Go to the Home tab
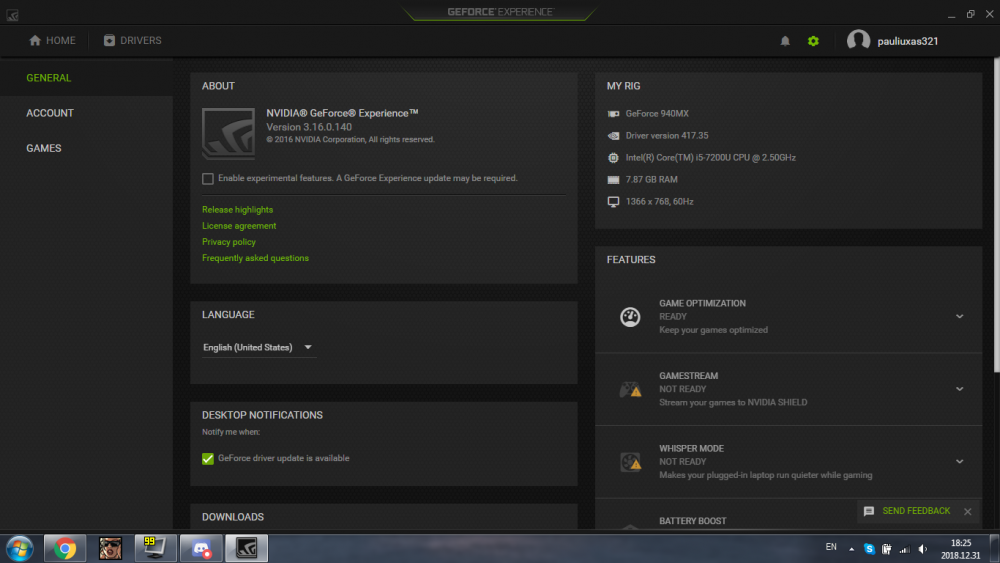The width and height of the screenshot is (1000, 563). click(x=52, y=40)
